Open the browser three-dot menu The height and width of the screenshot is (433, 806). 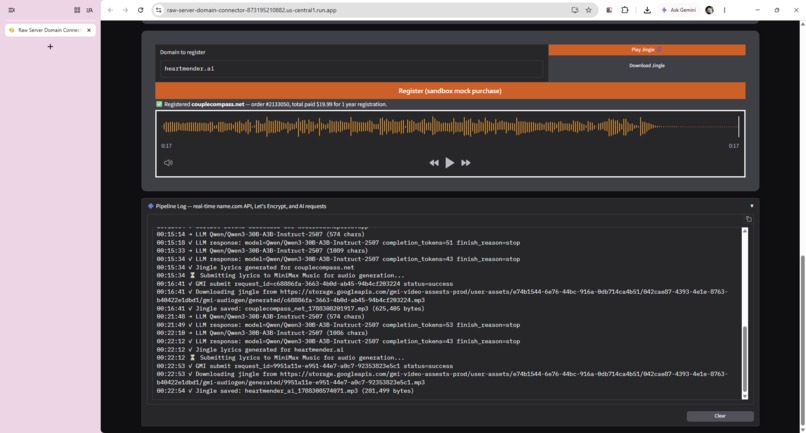(724, 10)
